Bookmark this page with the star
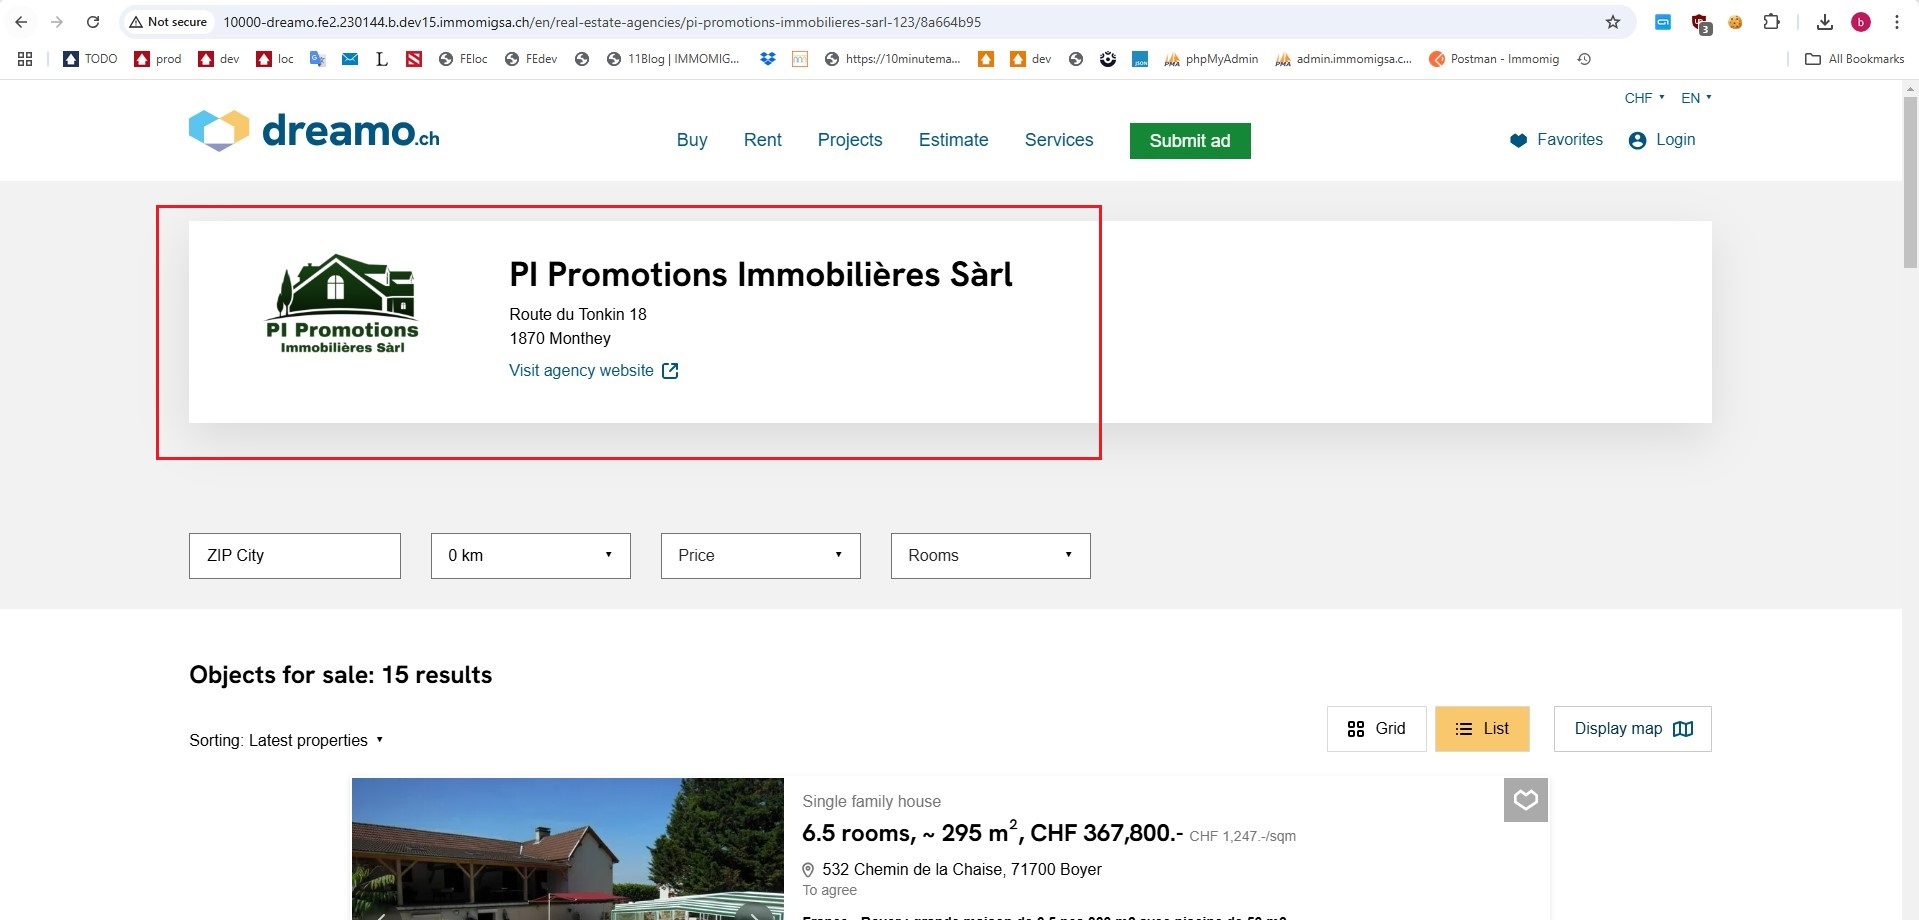This screenshot has width=1919, height=920. click(1612, 22)
